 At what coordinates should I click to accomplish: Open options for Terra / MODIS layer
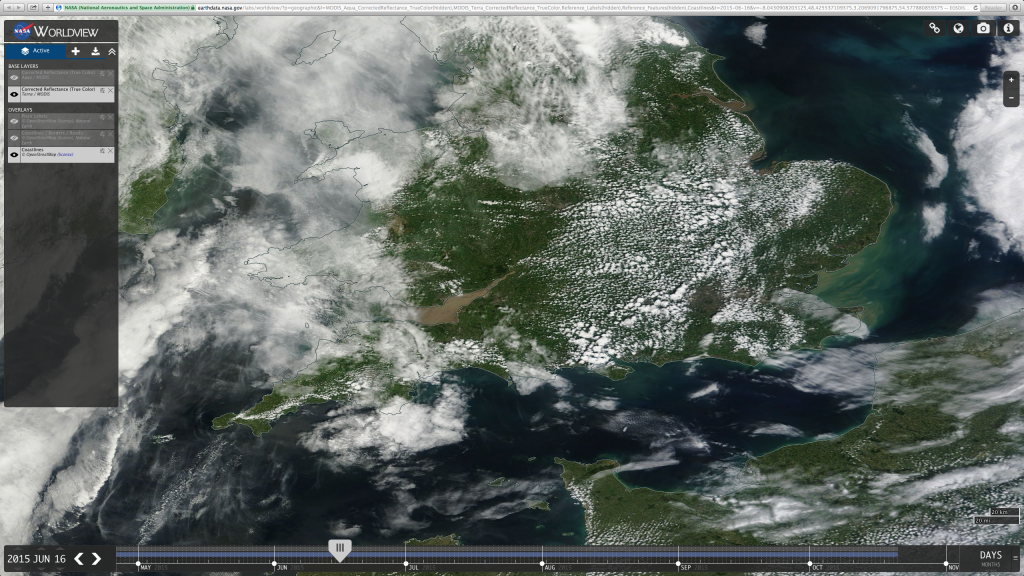tap(102, 90)
